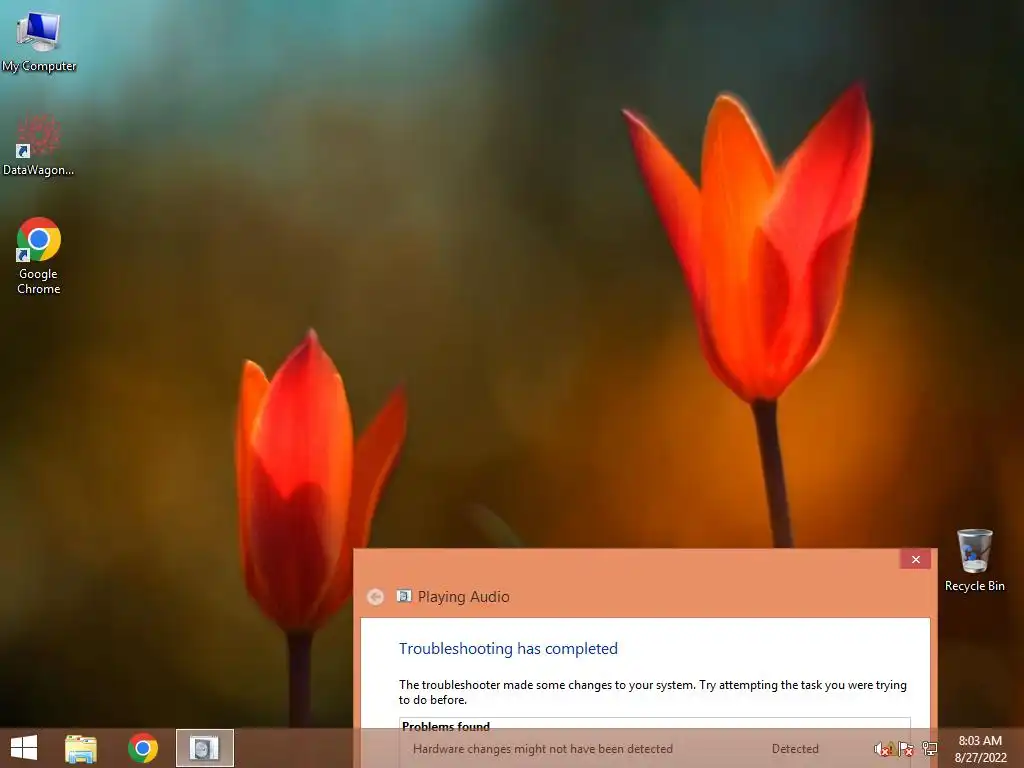This screenshot has width=1024, height=768.
Task: Open the network tray icon
Action: tap(929, 749)
